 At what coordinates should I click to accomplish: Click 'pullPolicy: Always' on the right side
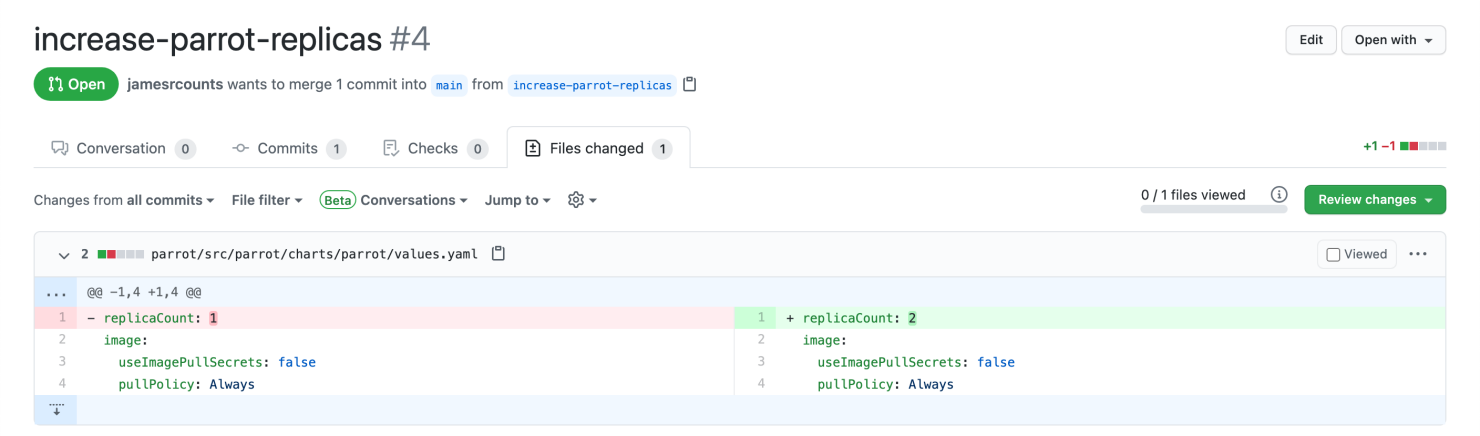coord(886,384)
